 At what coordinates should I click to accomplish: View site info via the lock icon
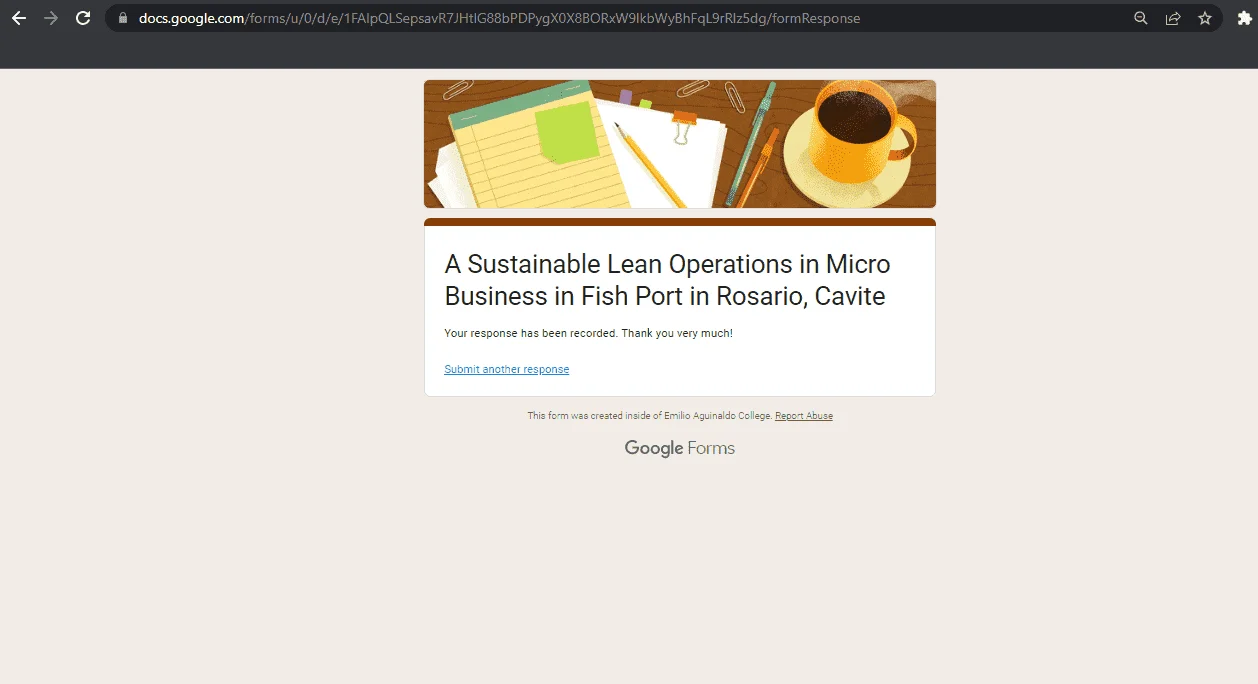coord(124,18)
